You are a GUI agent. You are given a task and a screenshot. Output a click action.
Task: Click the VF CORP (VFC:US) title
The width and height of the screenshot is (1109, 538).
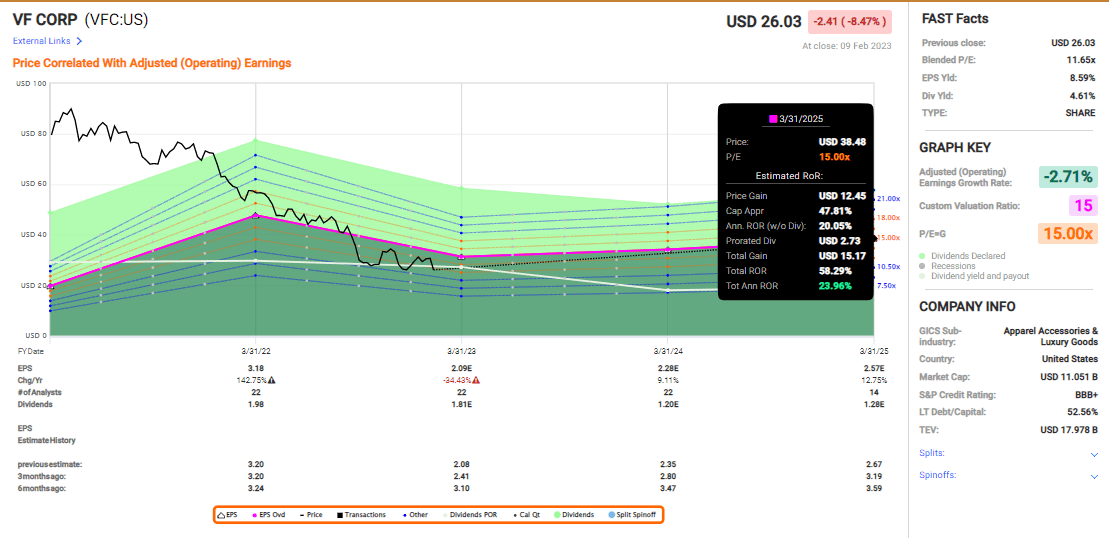point(81,20)
